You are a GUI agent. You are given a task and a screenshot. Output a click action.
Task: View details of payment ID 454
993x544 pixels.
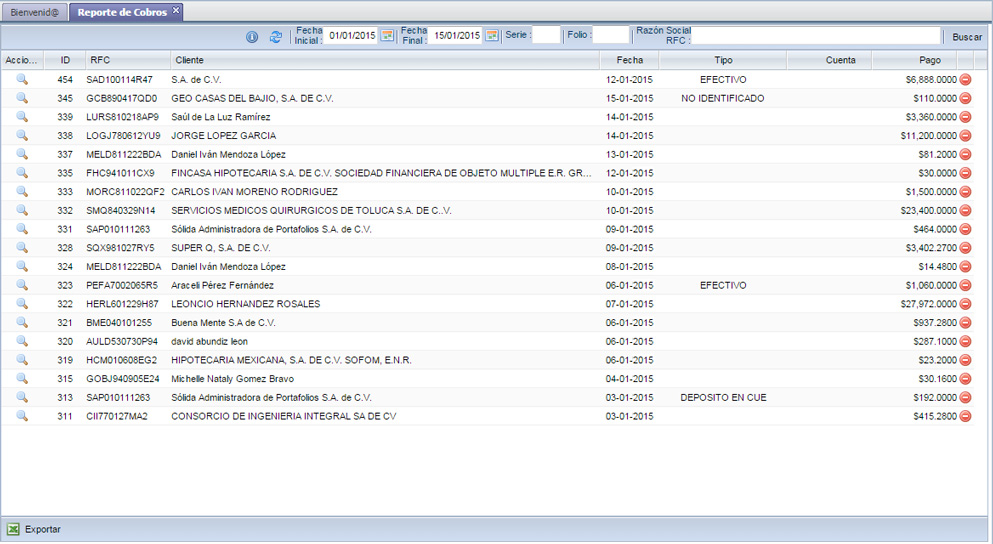[x=22, y=79]
